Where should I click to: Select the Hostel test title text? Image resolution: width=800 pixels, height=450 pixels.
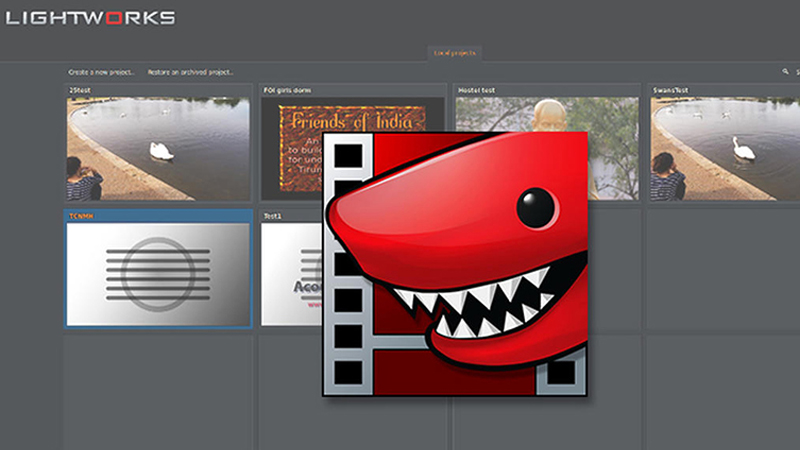pyautogui.click(x=476, y=90)
